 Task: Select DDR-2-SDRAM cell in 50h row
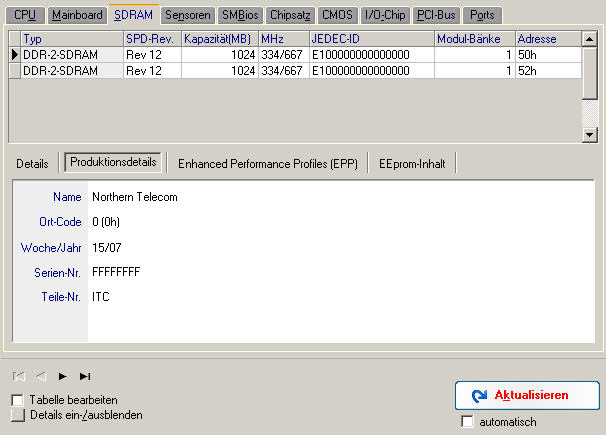[x=72, y=55]
